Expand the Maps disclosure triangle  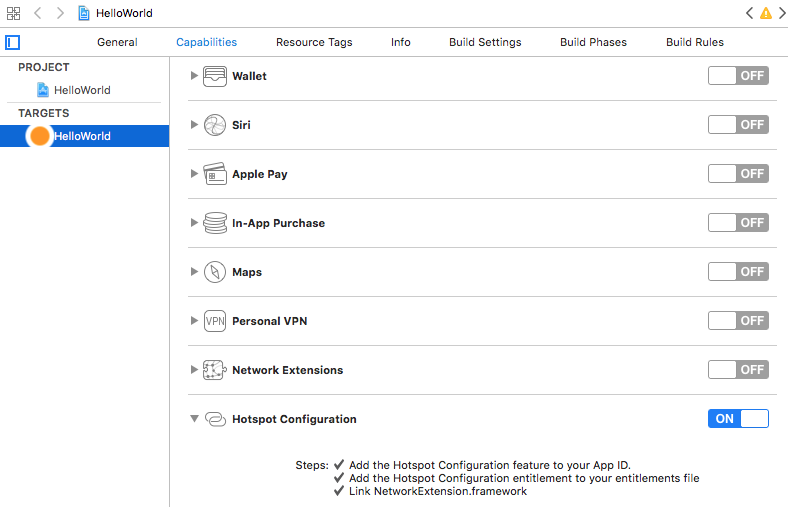(194, 272)
